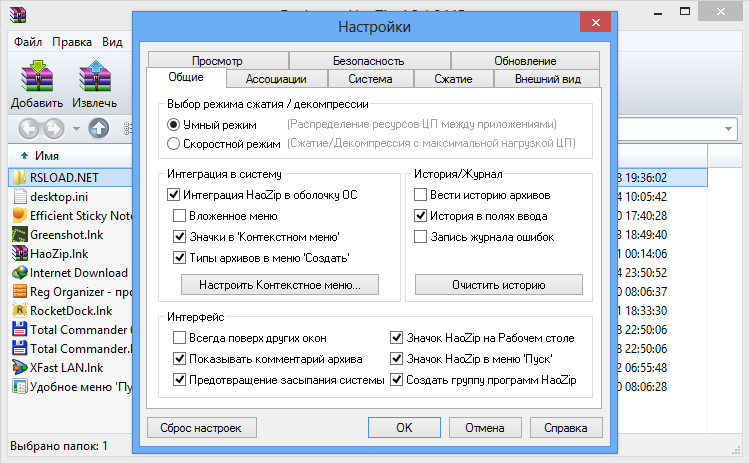Viewport: 750px width, 464px height.
Task: Enable Запись журнала ошибок checkbox
Action: (x=420, y=237)
